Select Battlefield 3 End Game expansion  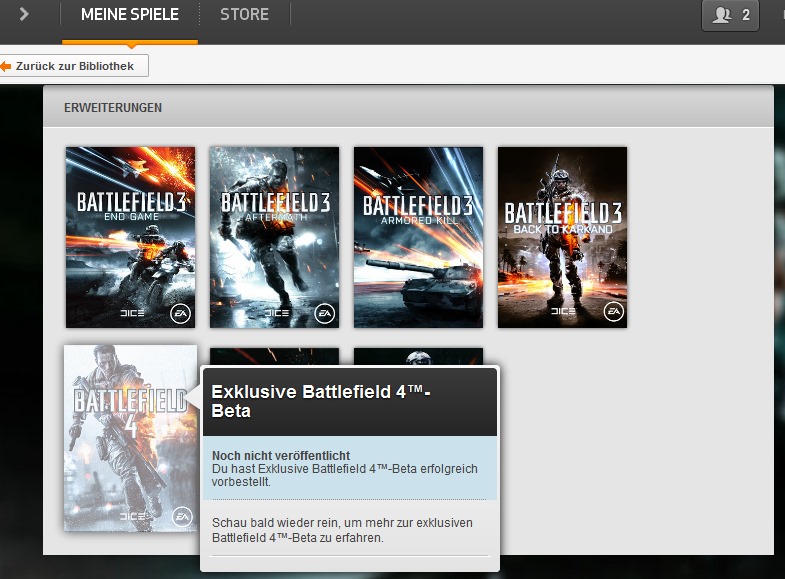pos(130,237)
